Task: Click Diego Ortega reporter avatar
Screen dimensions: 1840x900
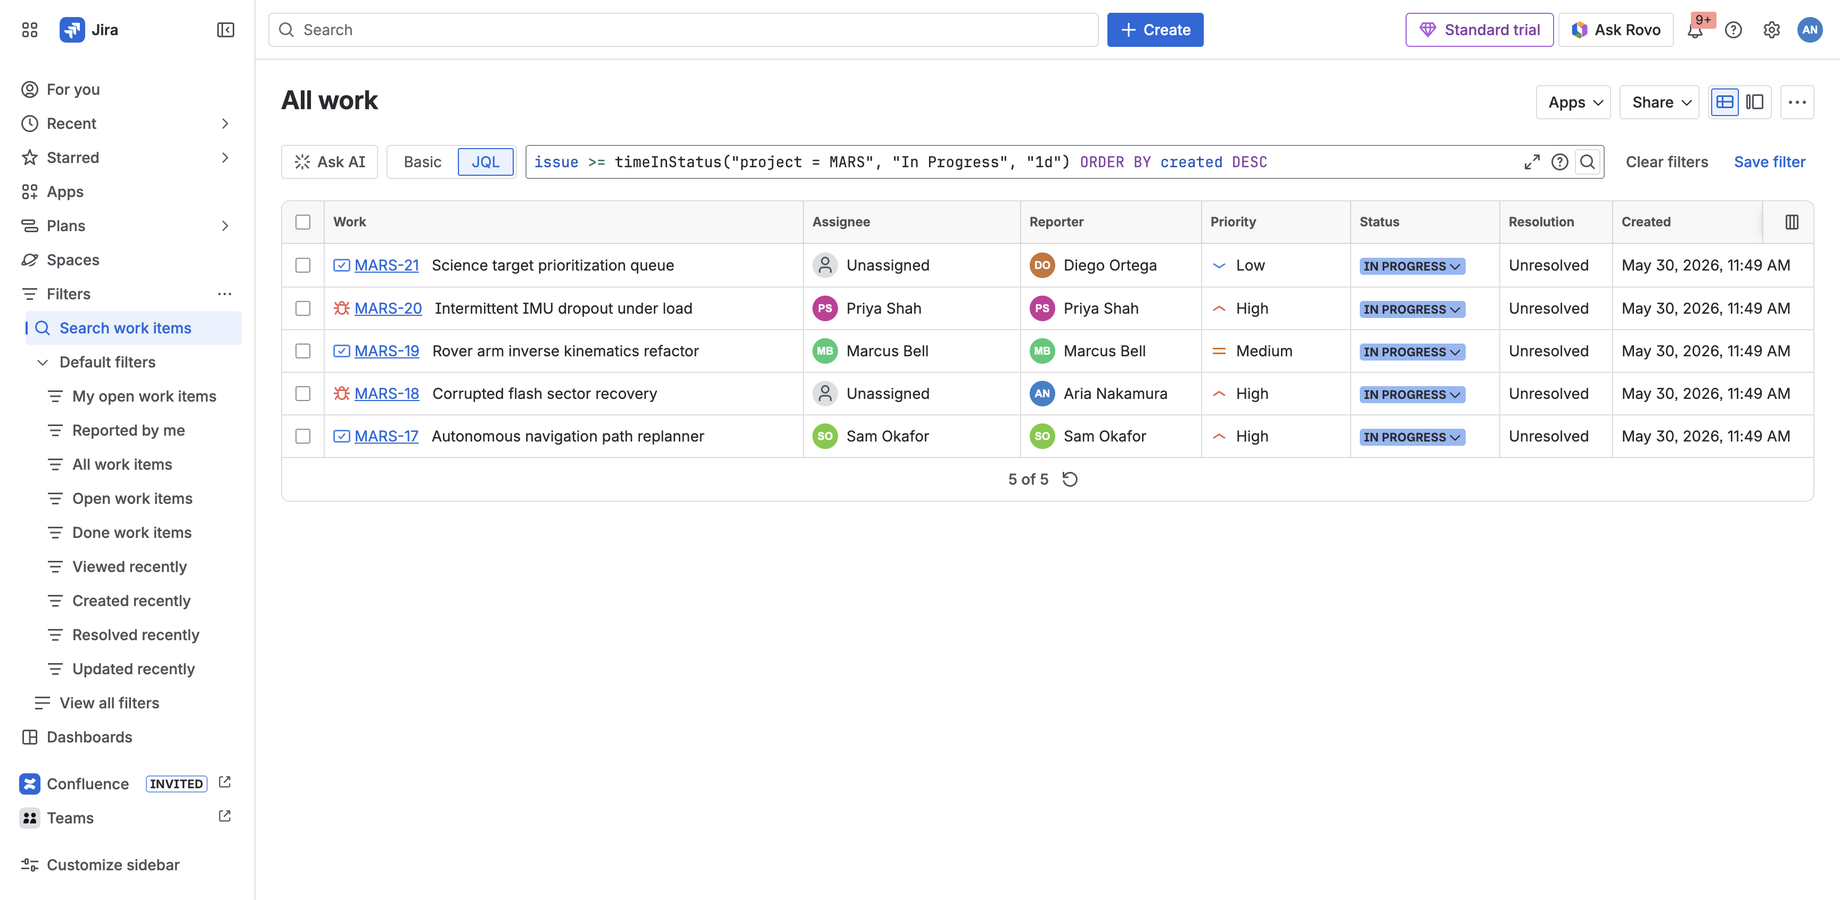Action: point(1042,265)
